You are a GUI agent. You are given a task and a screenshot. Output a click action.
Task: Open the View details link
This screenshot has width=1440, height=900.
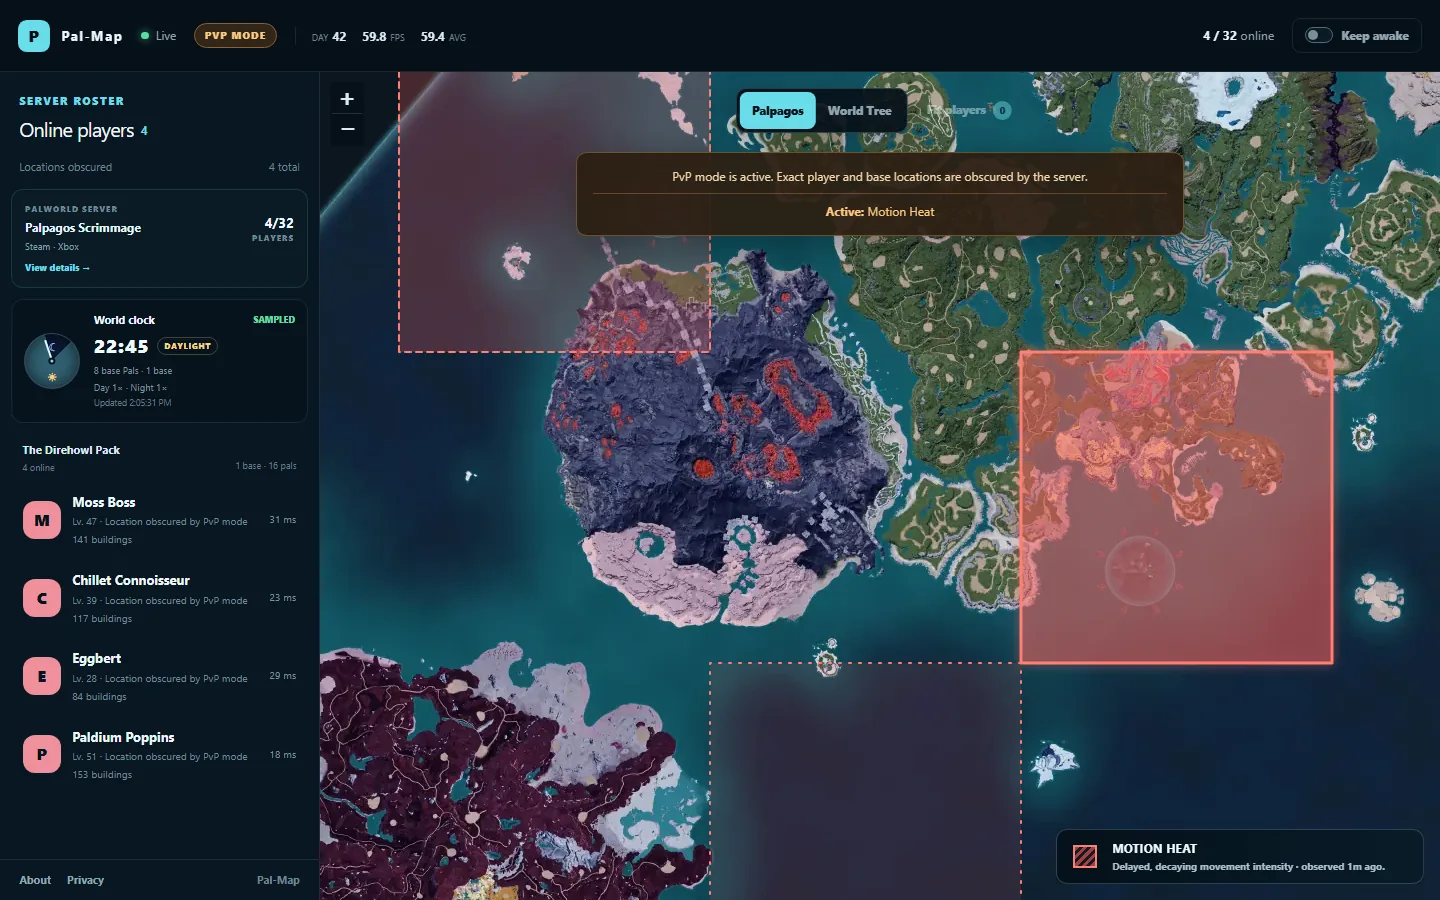57,268
